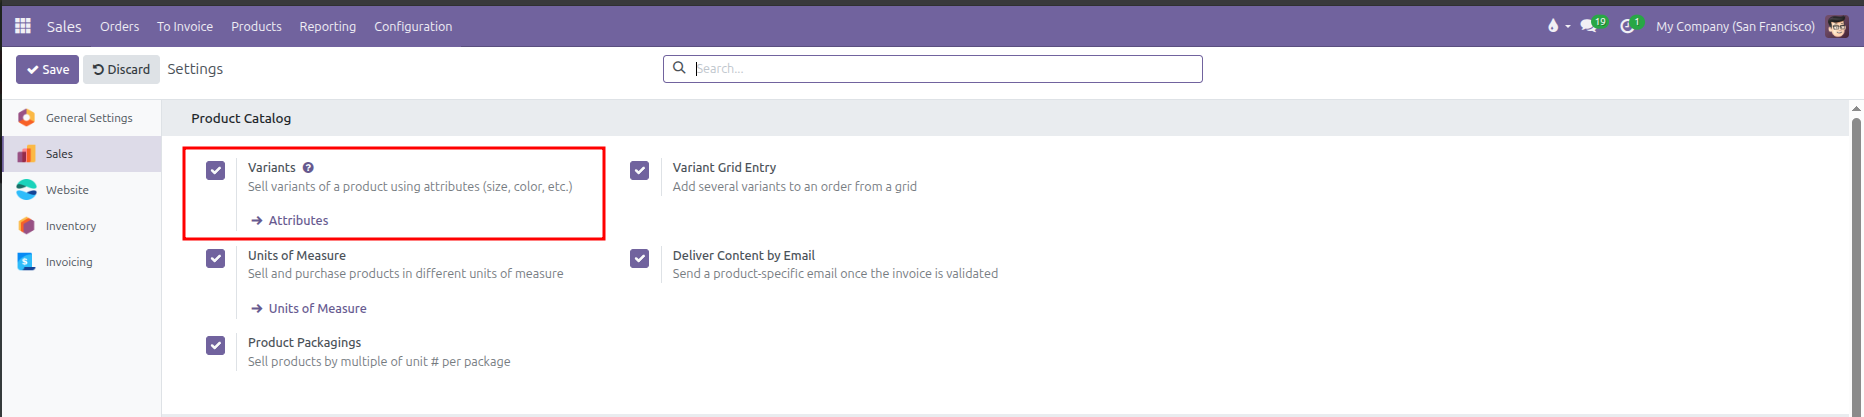
Task: Open the To Invoice menu
Action: 184,26
